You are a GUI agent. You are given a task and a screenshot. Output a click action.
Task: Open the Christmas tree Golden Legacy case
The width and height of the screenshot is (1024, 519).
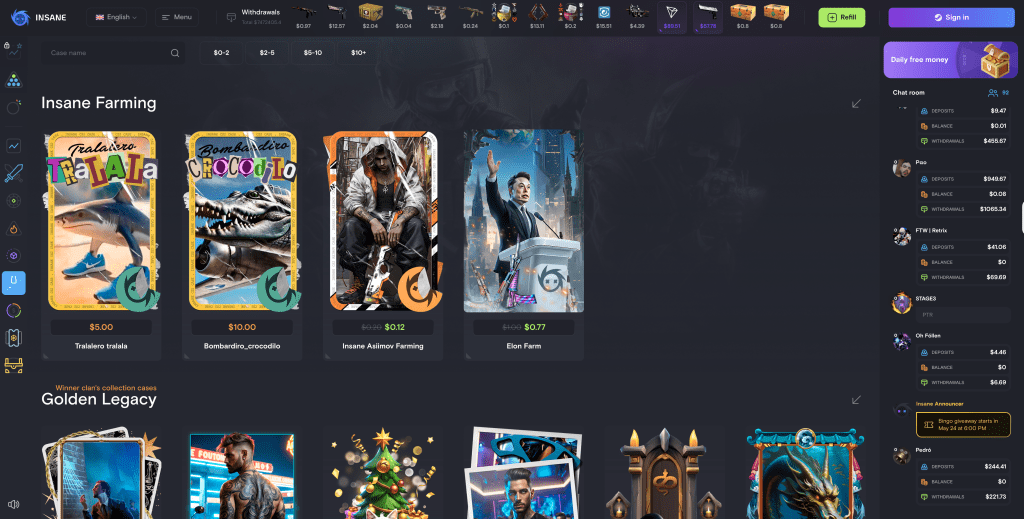[383, 473]
